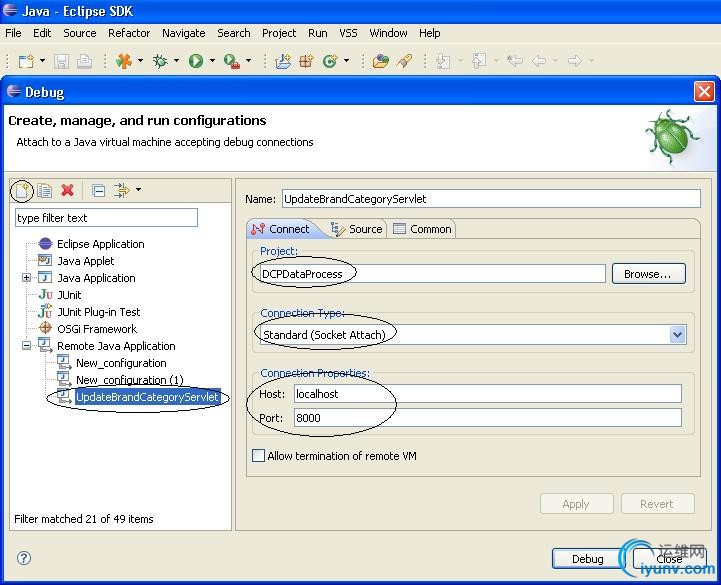The height and width of the screenshot is (585, 721).
Task: Click the New Java Class toolbar icon
Action: [x=330, y=61]
